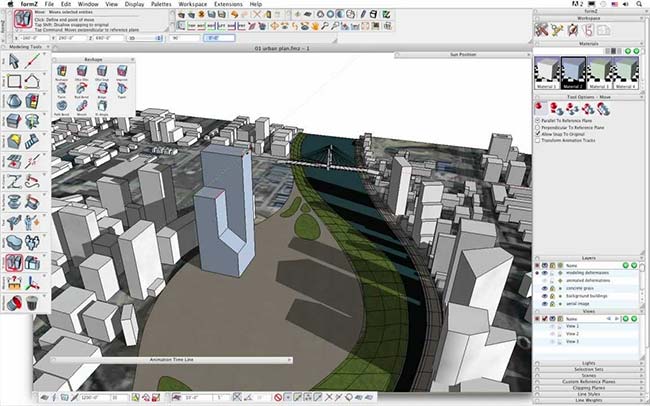Select View 1 in Views list

pyautogui.click(x=572, y=326)
